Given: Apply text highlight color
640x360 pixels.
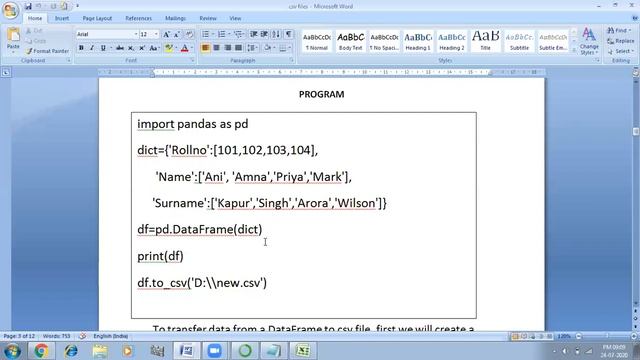Looking at the screenshot, I should click(x=169, y=48).
